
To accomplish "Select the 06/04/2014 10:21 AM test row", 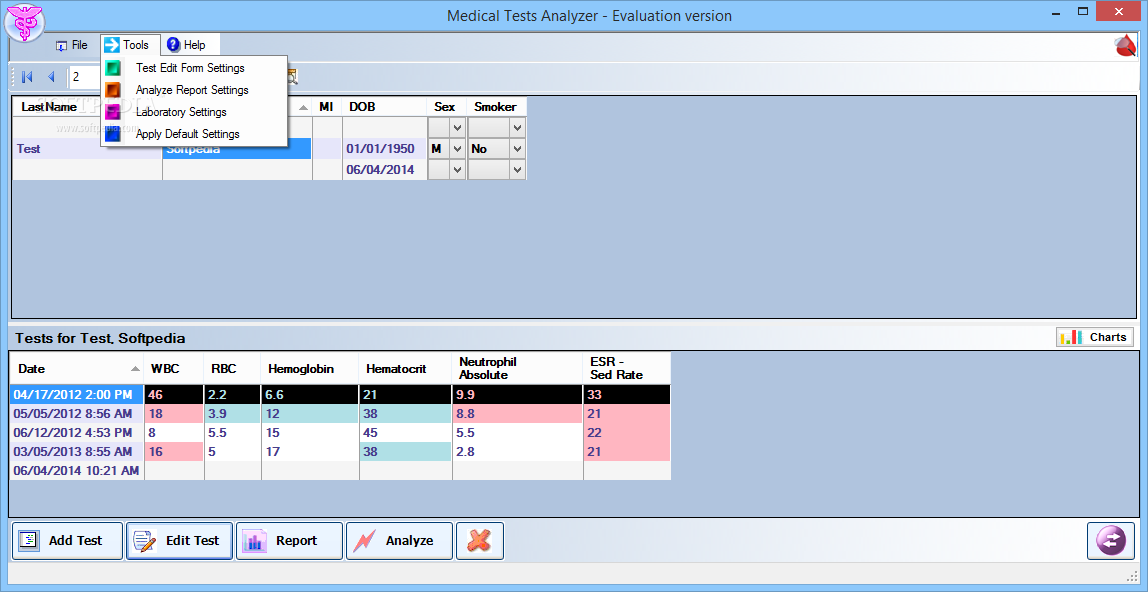I will pos(340,471).
